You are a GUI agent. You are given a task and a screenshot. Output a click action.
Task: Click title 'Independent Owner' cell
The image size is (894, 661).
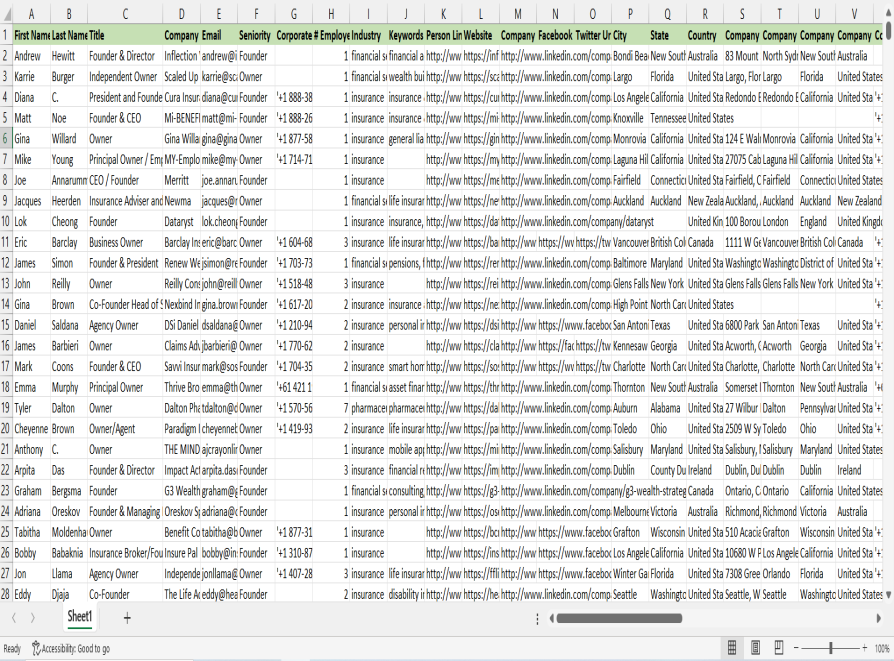(125, 76)
